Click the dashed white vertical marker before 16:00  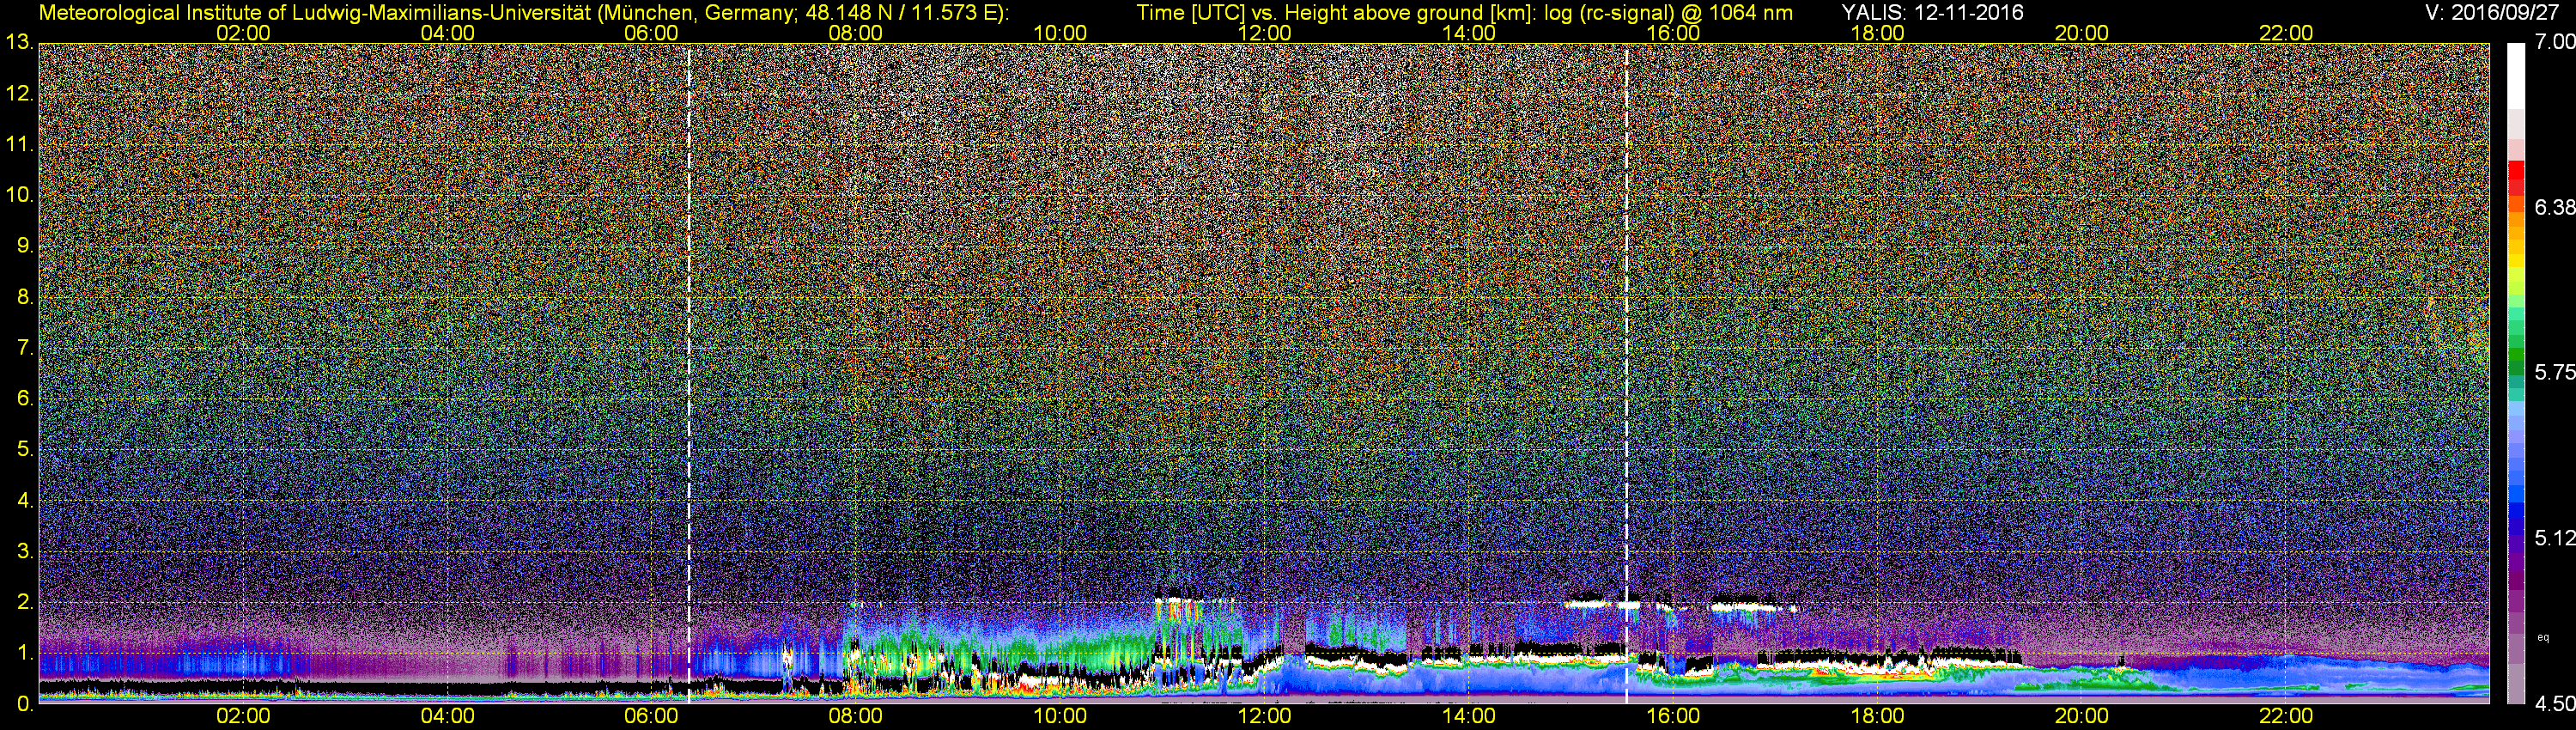[1627, 373]
